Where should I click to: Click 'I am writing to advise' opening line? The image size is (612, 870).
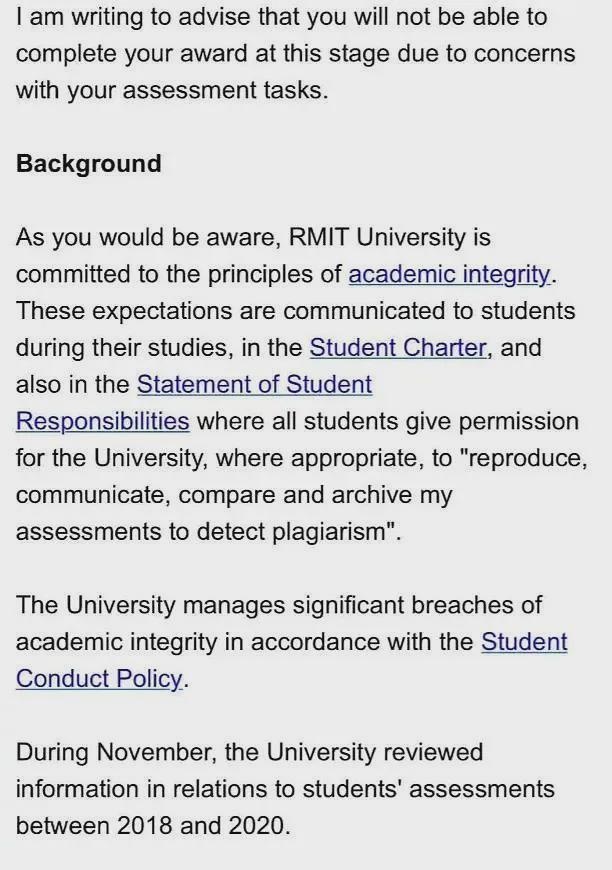[x=133, y=17]
